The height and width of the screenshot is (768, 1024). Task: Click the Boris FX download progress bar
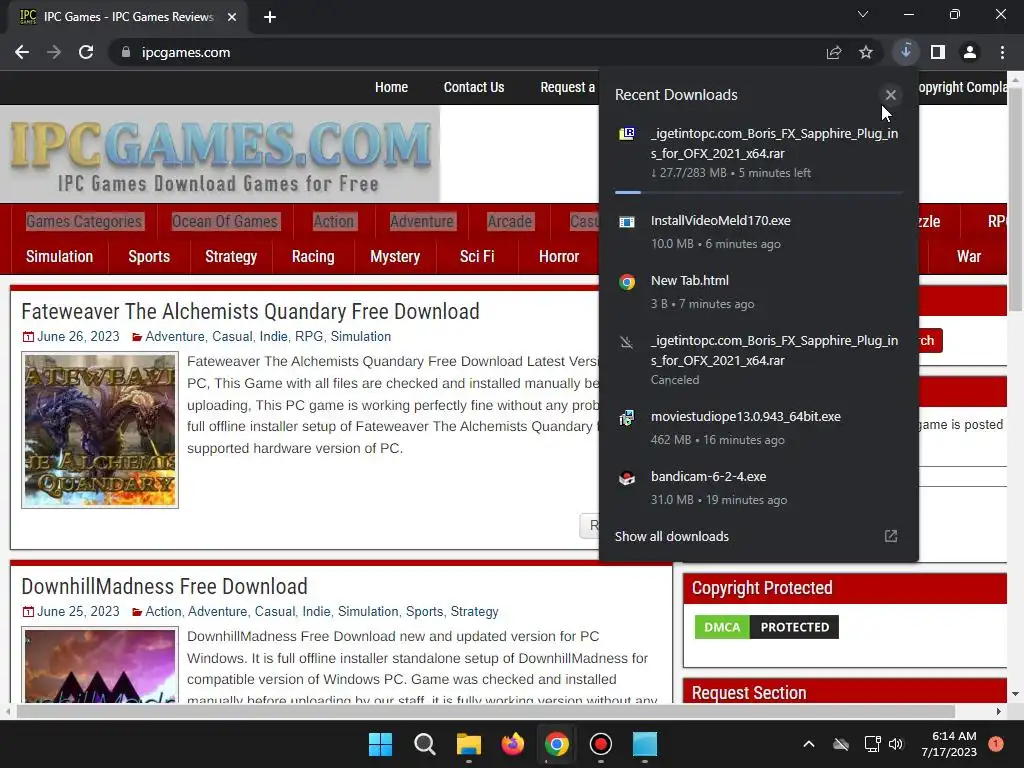pos(758,193)
